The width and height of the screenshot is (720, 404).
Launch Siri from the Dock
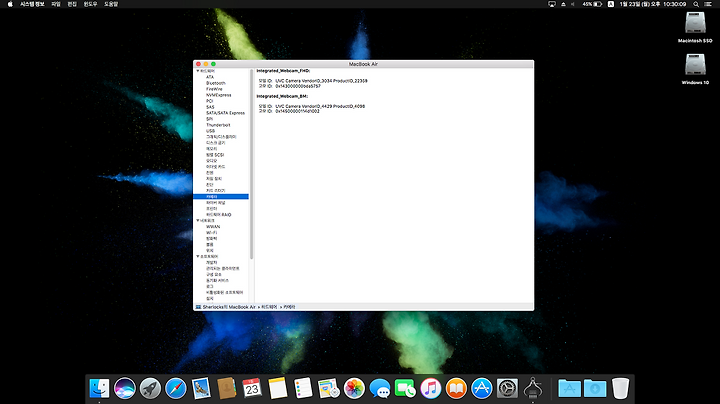125,388
